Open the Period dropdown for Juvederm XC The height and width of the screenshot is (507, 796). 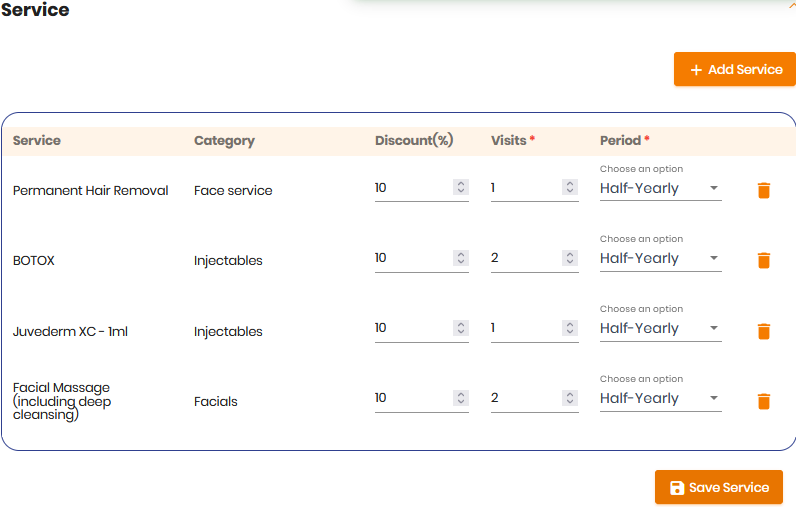(660, 328)
